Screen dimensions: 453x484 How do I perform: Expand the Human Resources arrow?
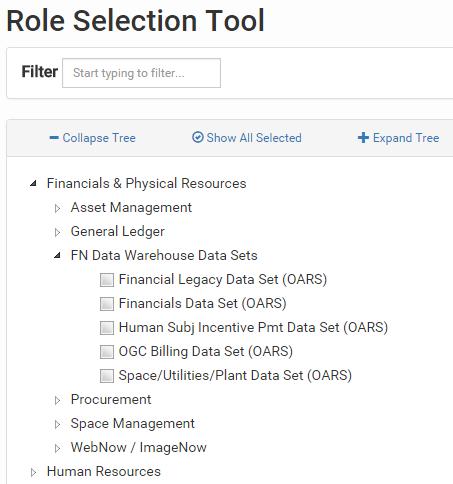[x=33, y=472]
